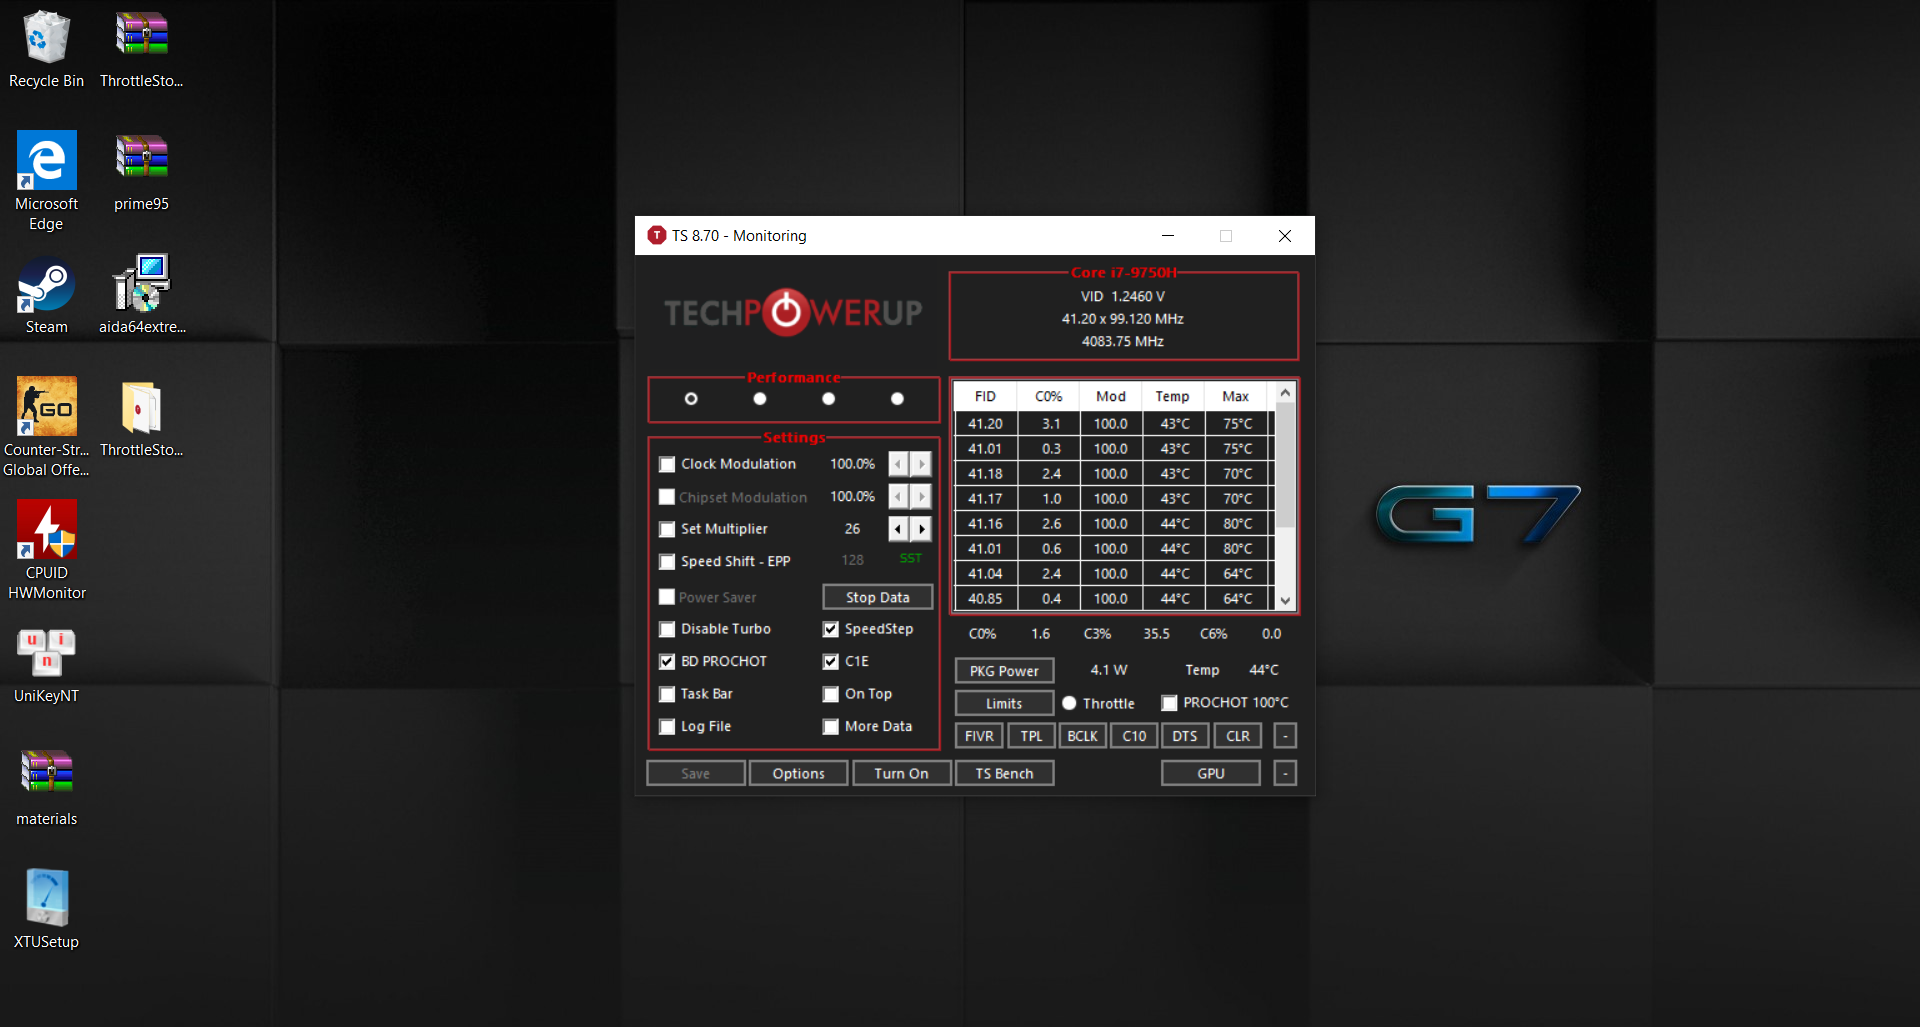Screen dimensions: 1920x1027
Task: Click the Speed Shift EPP value 128
Action: click(x=852, y=561)
